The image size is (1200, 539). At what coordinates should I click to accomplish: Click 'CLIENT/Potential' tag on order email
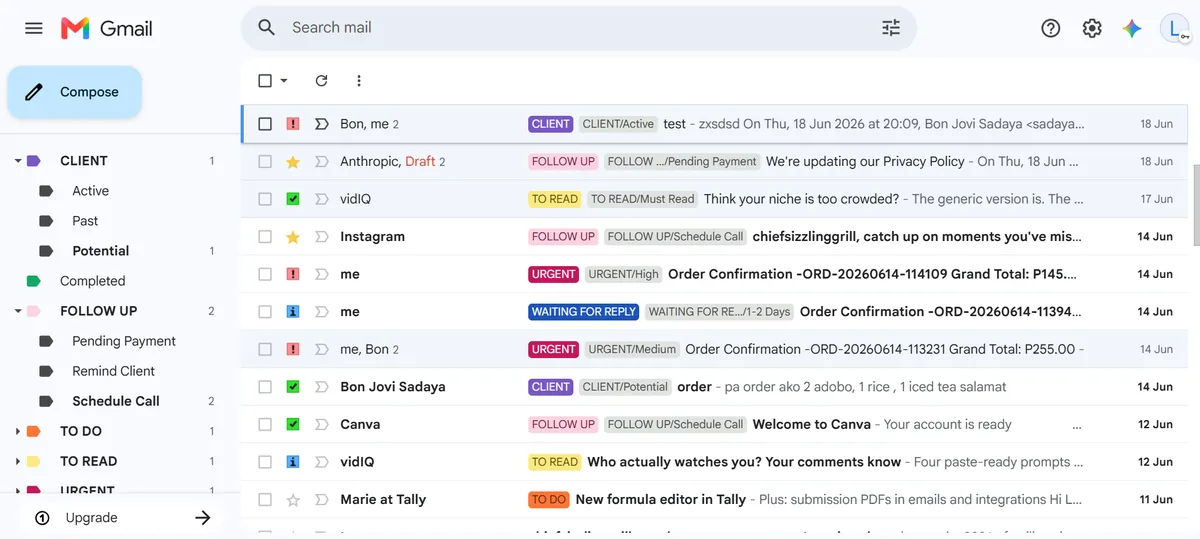coord(625,387)
